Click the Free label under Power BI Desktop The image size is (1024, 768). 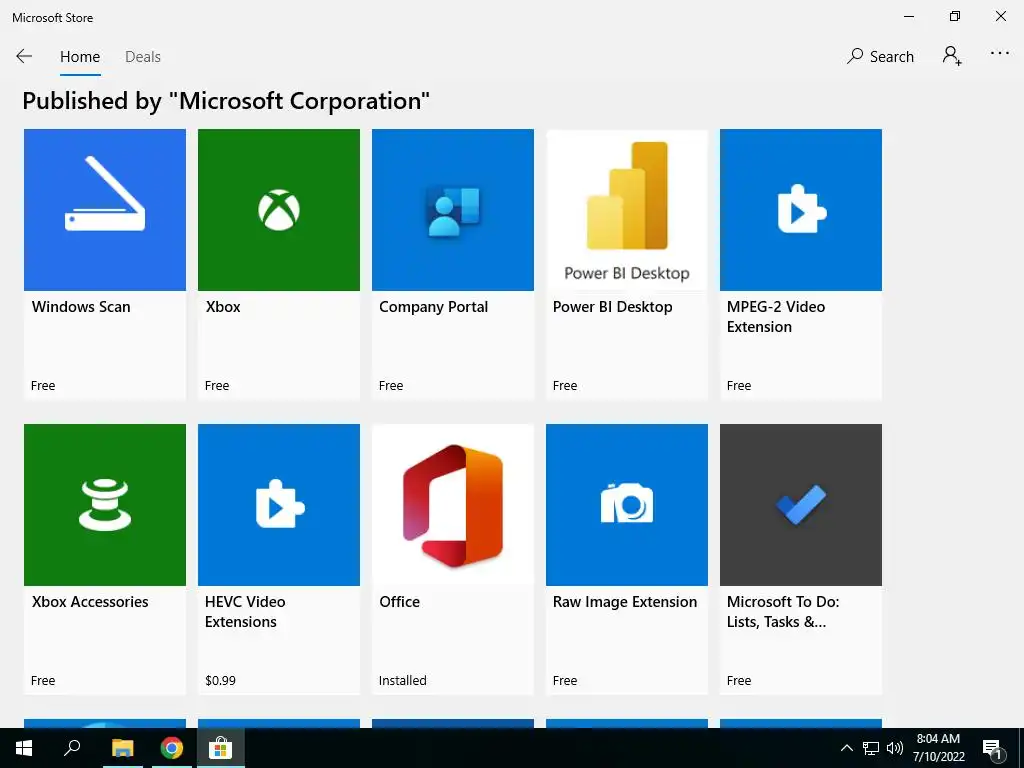click(x=565, y=386)
